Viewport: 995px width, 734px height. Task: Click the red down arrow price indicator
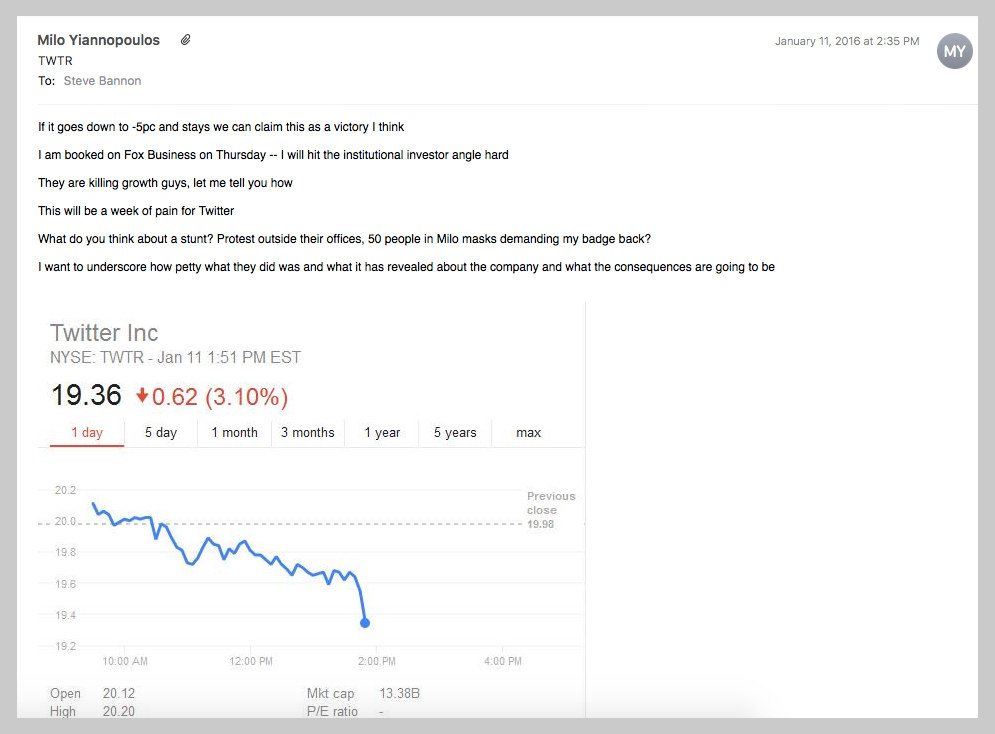pyautogui.click(x=142, y=396)
